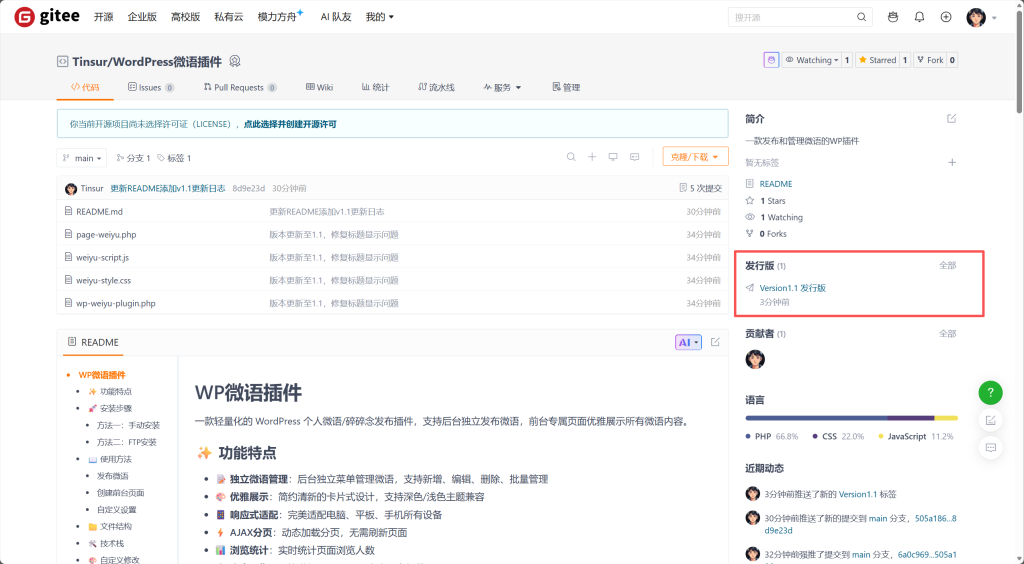This screenshot has height=564, width=1024.
Task: Click 全部 beside 贡献者
Action: [948, 334]
